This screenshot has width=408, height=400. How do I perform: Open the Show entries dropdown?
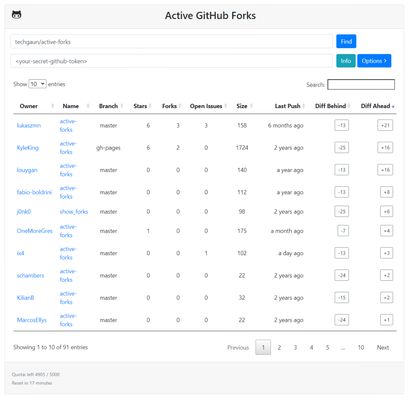click(37, 84)
